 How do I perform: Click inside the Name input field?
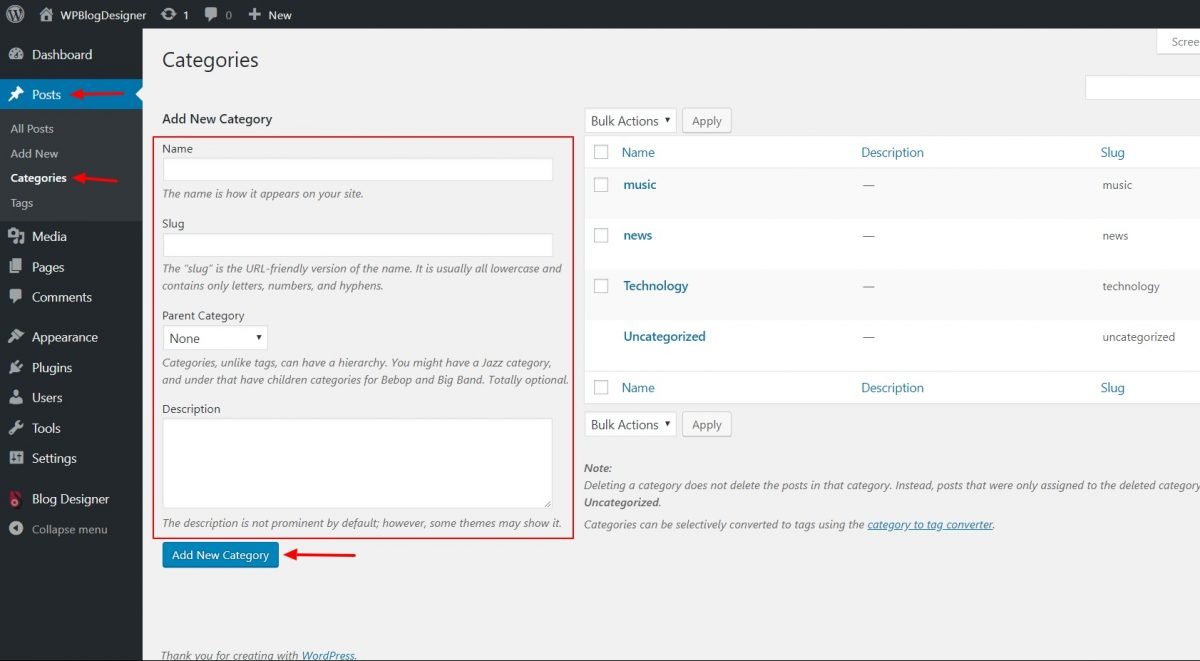(x=357, y=169)
